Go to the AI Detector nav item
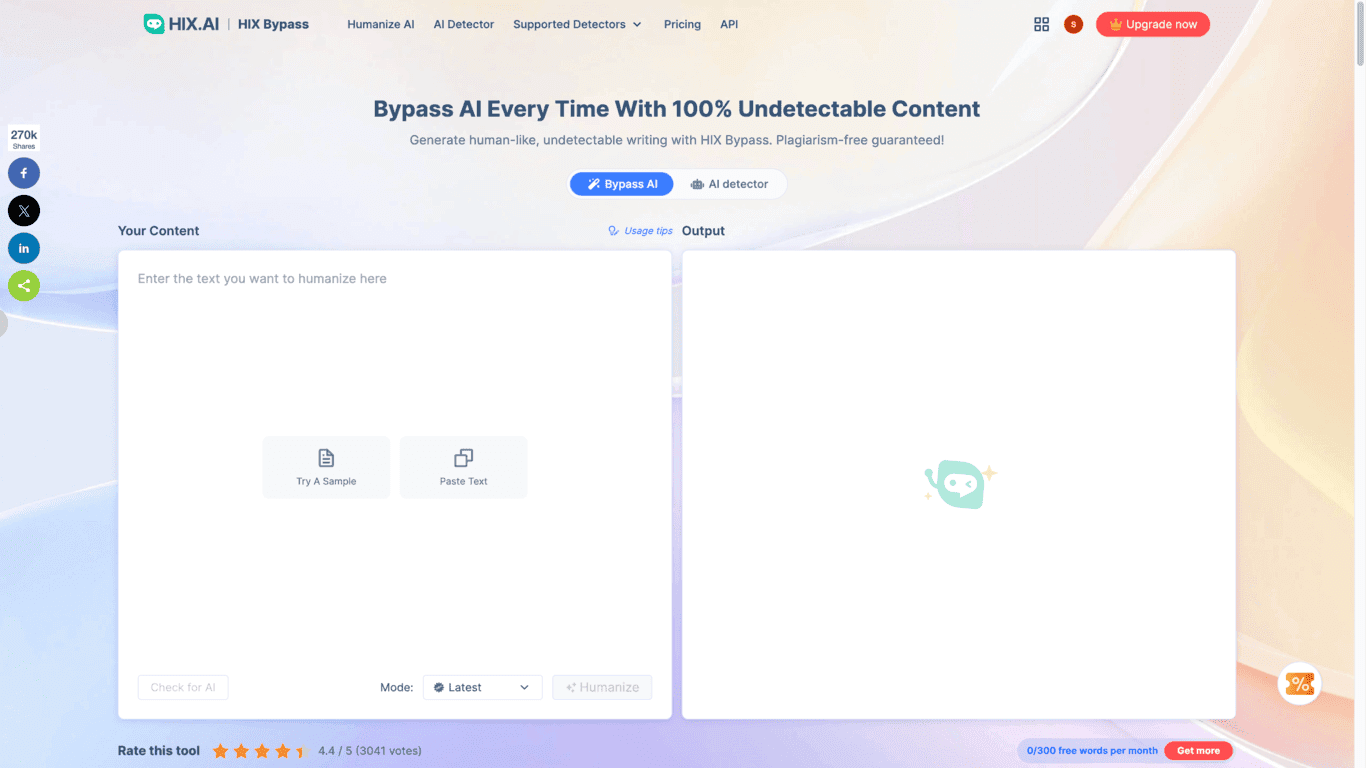 [x=464, y=24]
